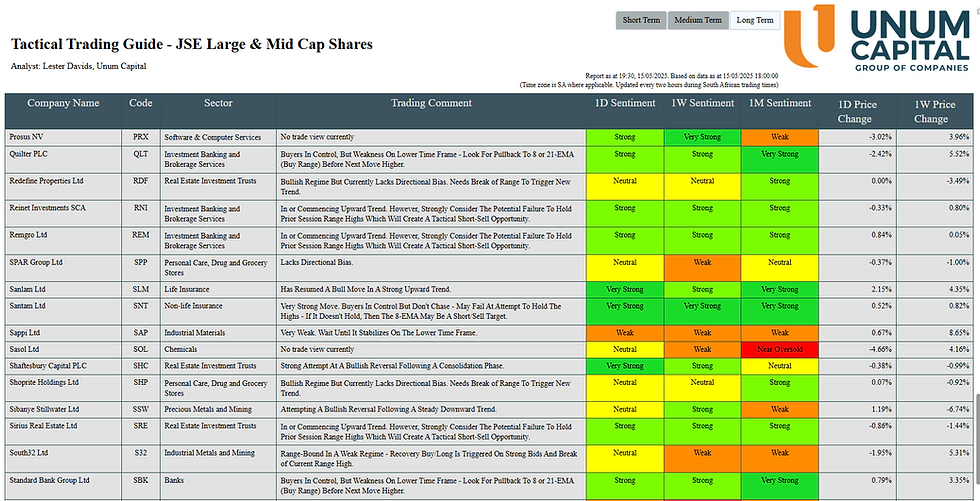Image resolution: width=980 pixels, height=501 pixels.
Task: Click Sasol Near Oversold sentiment cell
Action: 780,350
